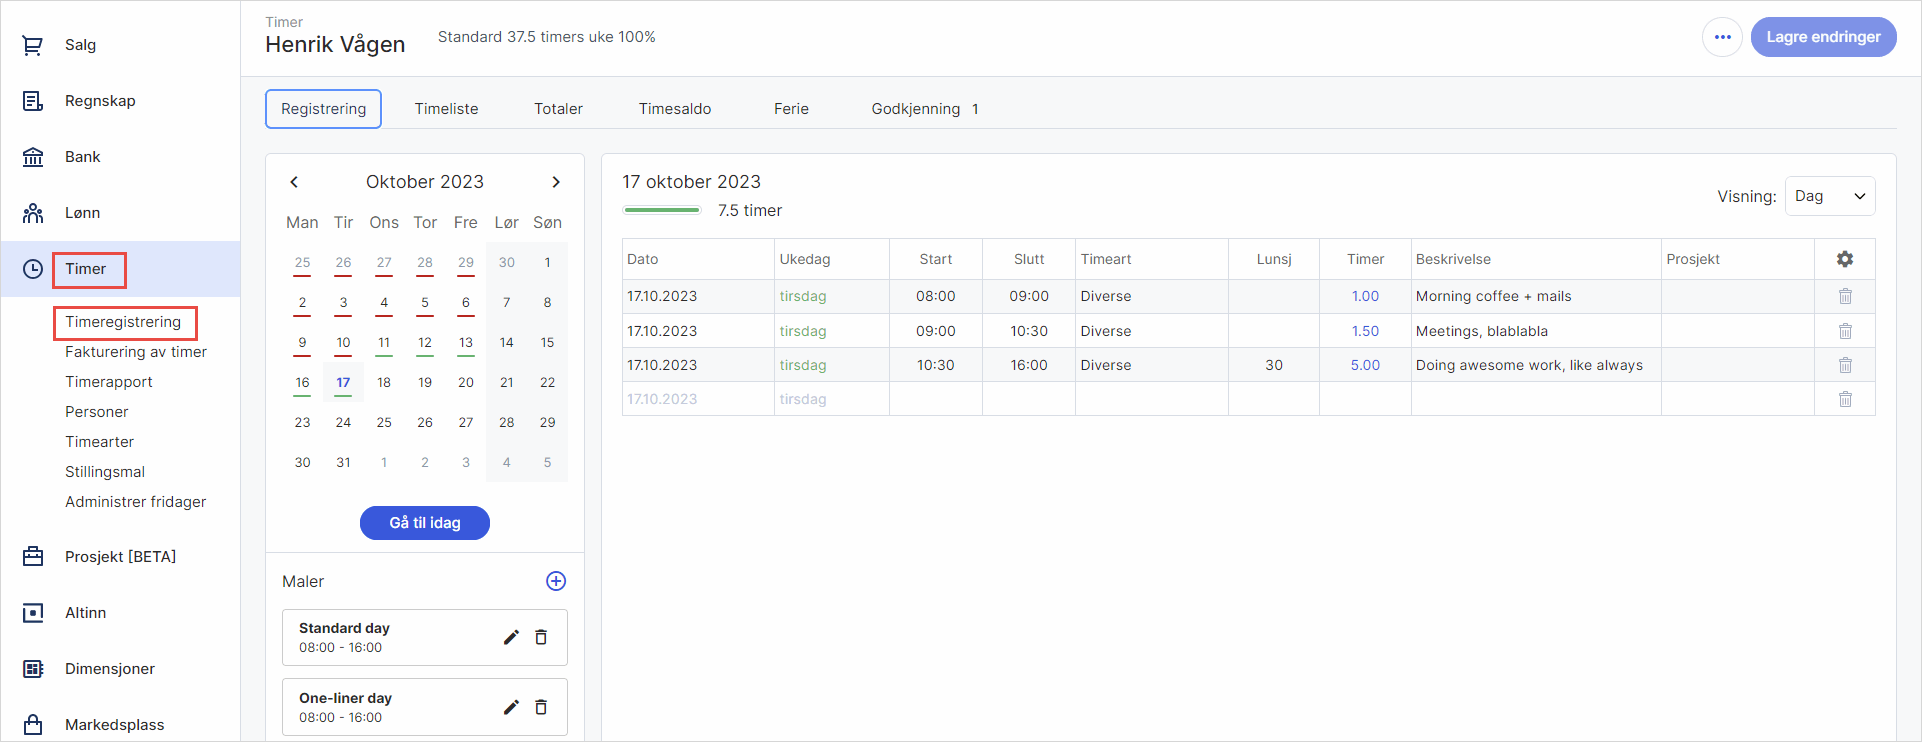The image size is (1922, 742).
Task: Open the Lønn sidebar item
Action: (82, 213)
